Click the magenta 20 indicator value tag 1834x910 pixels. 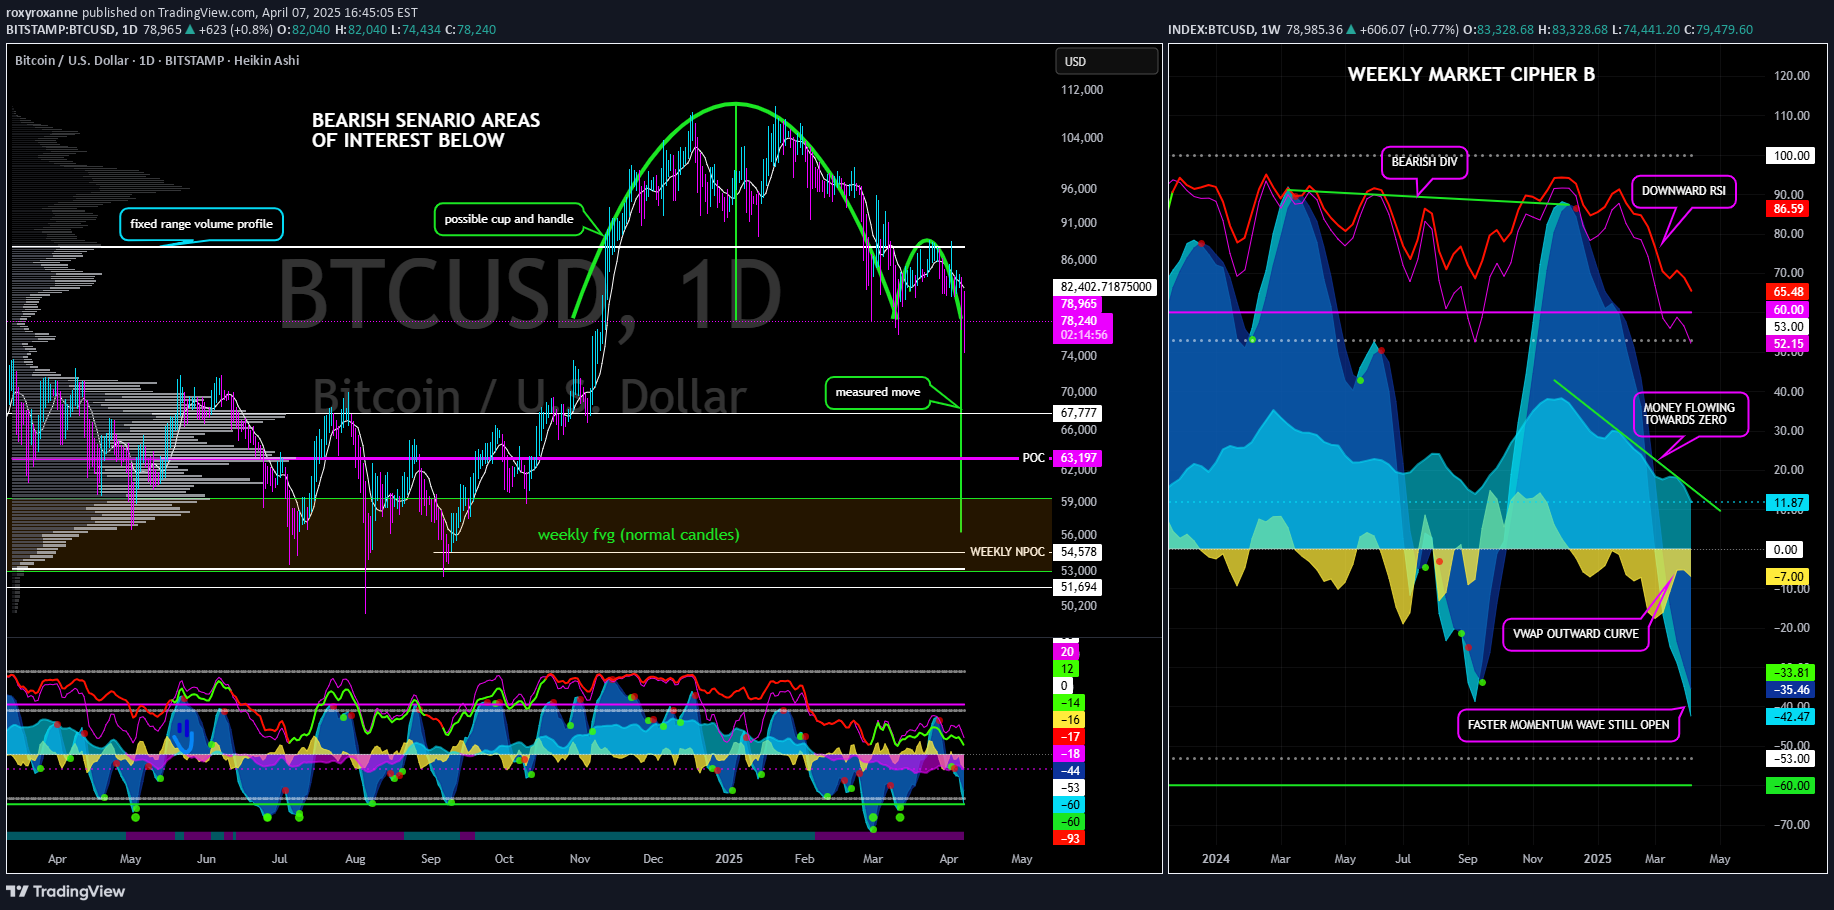pyautogui.click(x=1067, y=652)
